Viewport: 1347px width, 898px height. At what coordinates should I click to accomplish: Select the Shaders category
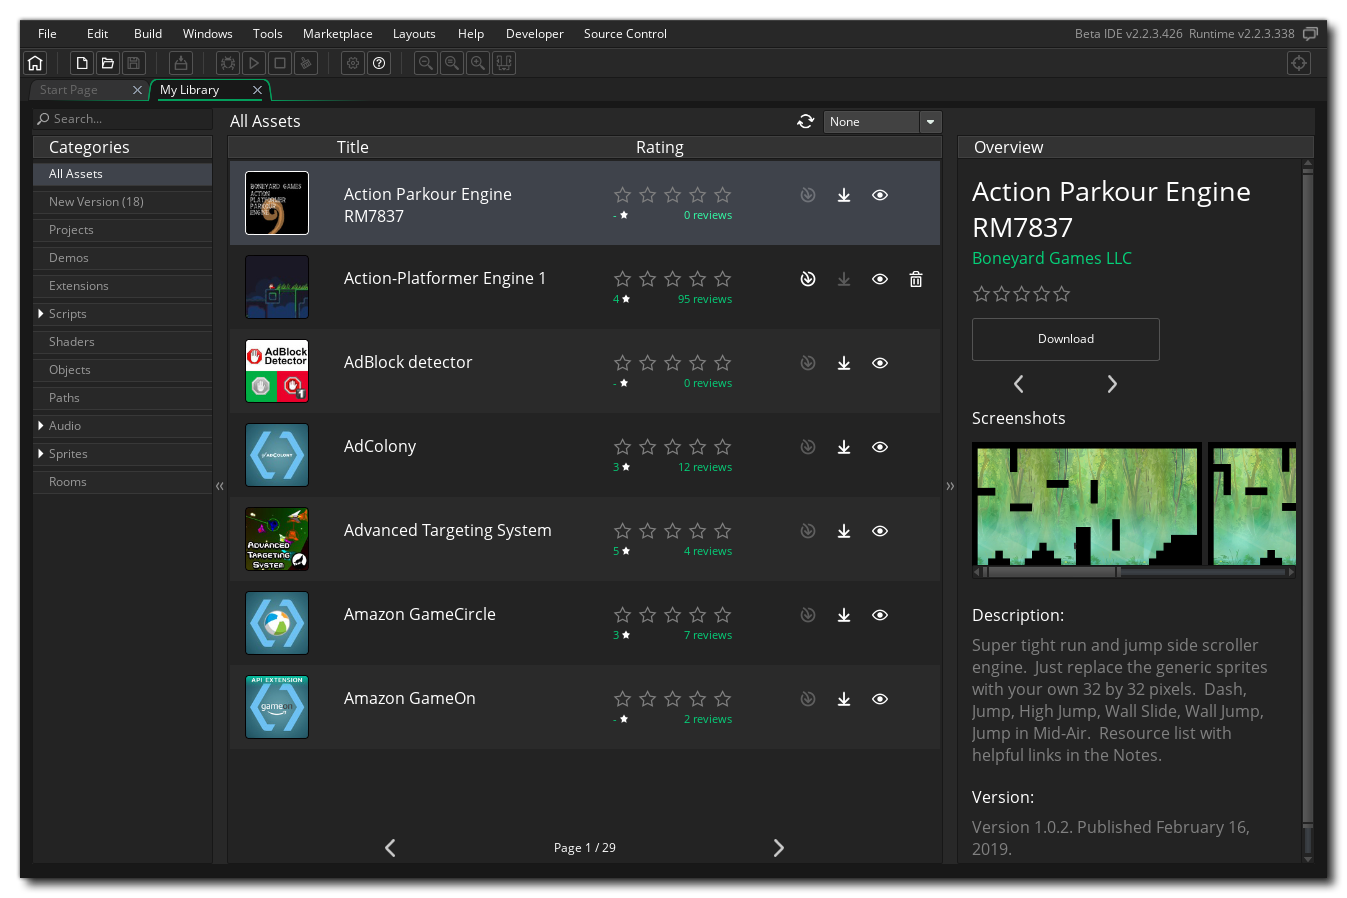pos(122,342)
